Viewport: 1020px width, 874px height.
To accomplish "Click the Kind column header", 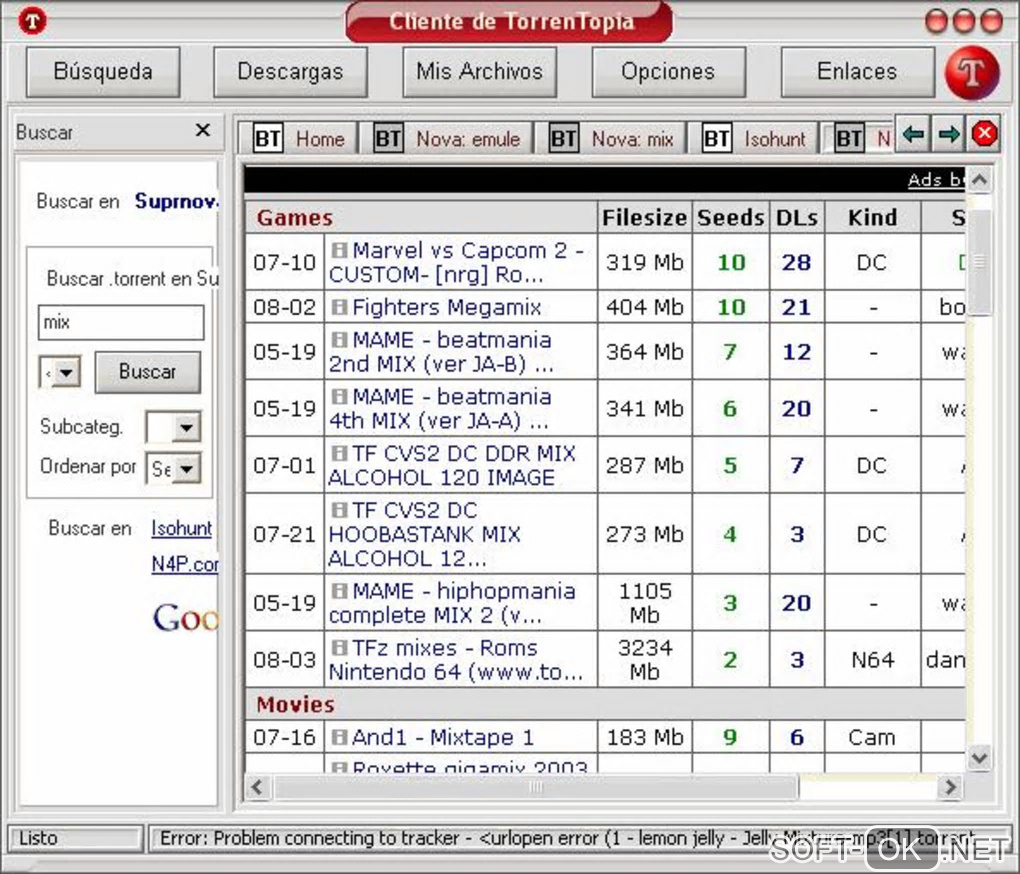I will tap(872, 217).
